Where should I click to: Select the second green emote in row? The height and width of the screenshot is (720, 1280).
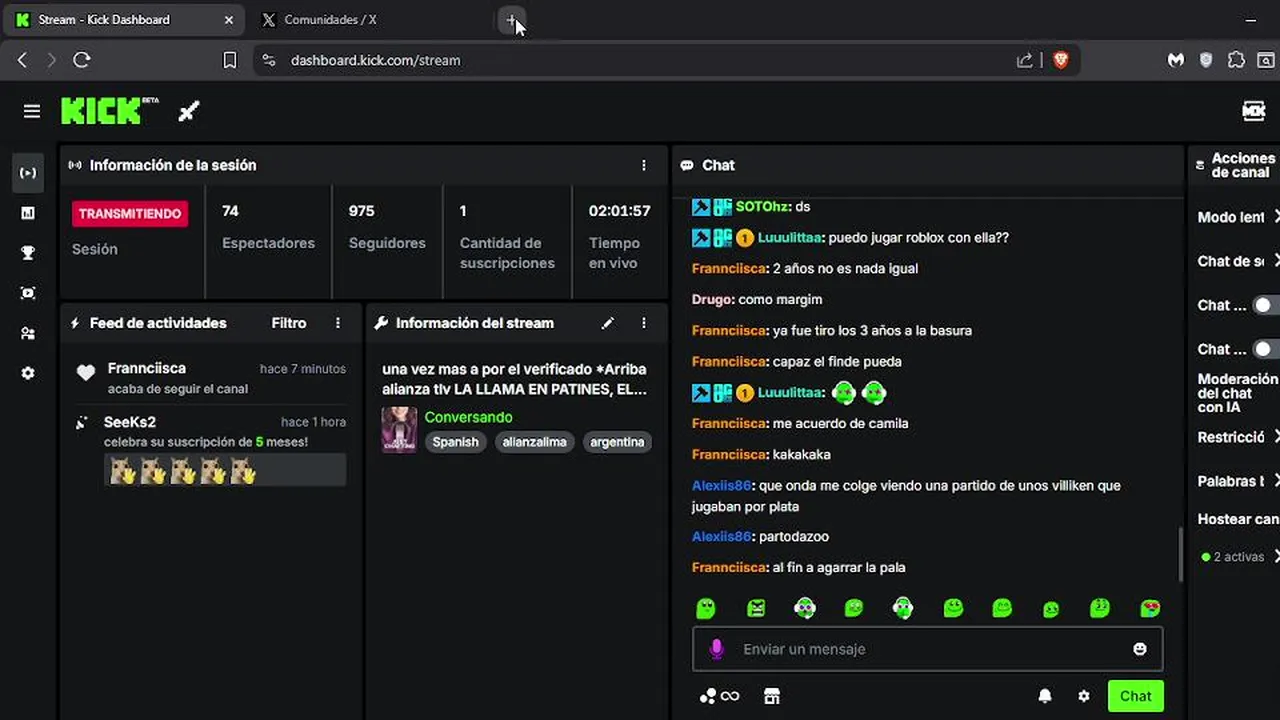click(x=756, y=608)
